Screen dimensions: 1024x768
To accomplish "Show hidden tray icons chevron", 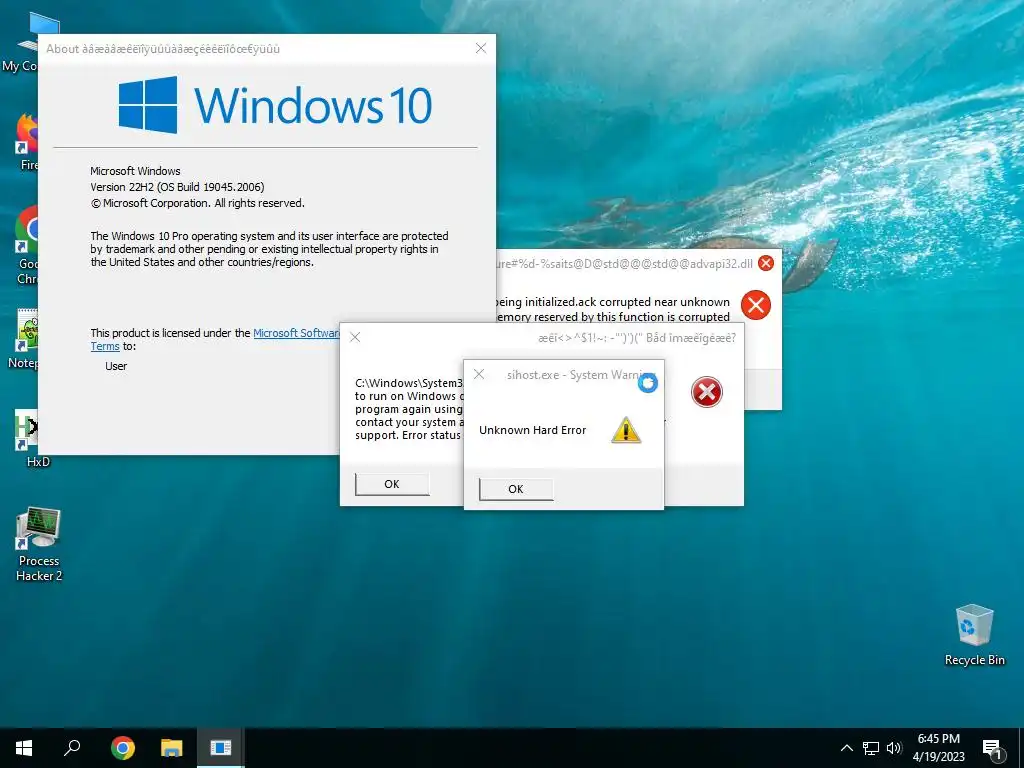I will click(x=846, y=748).
